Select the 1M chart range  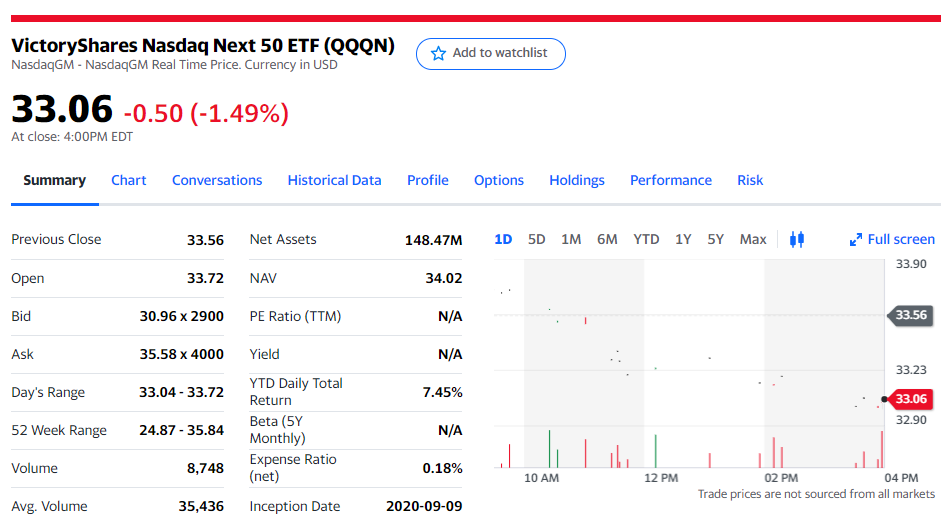571,240
